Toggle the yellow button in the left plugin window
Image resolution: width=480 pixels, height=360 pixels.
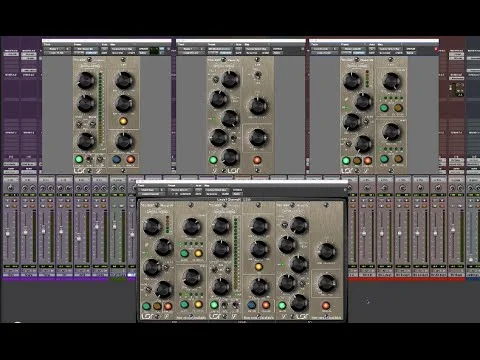coord(123,121)
